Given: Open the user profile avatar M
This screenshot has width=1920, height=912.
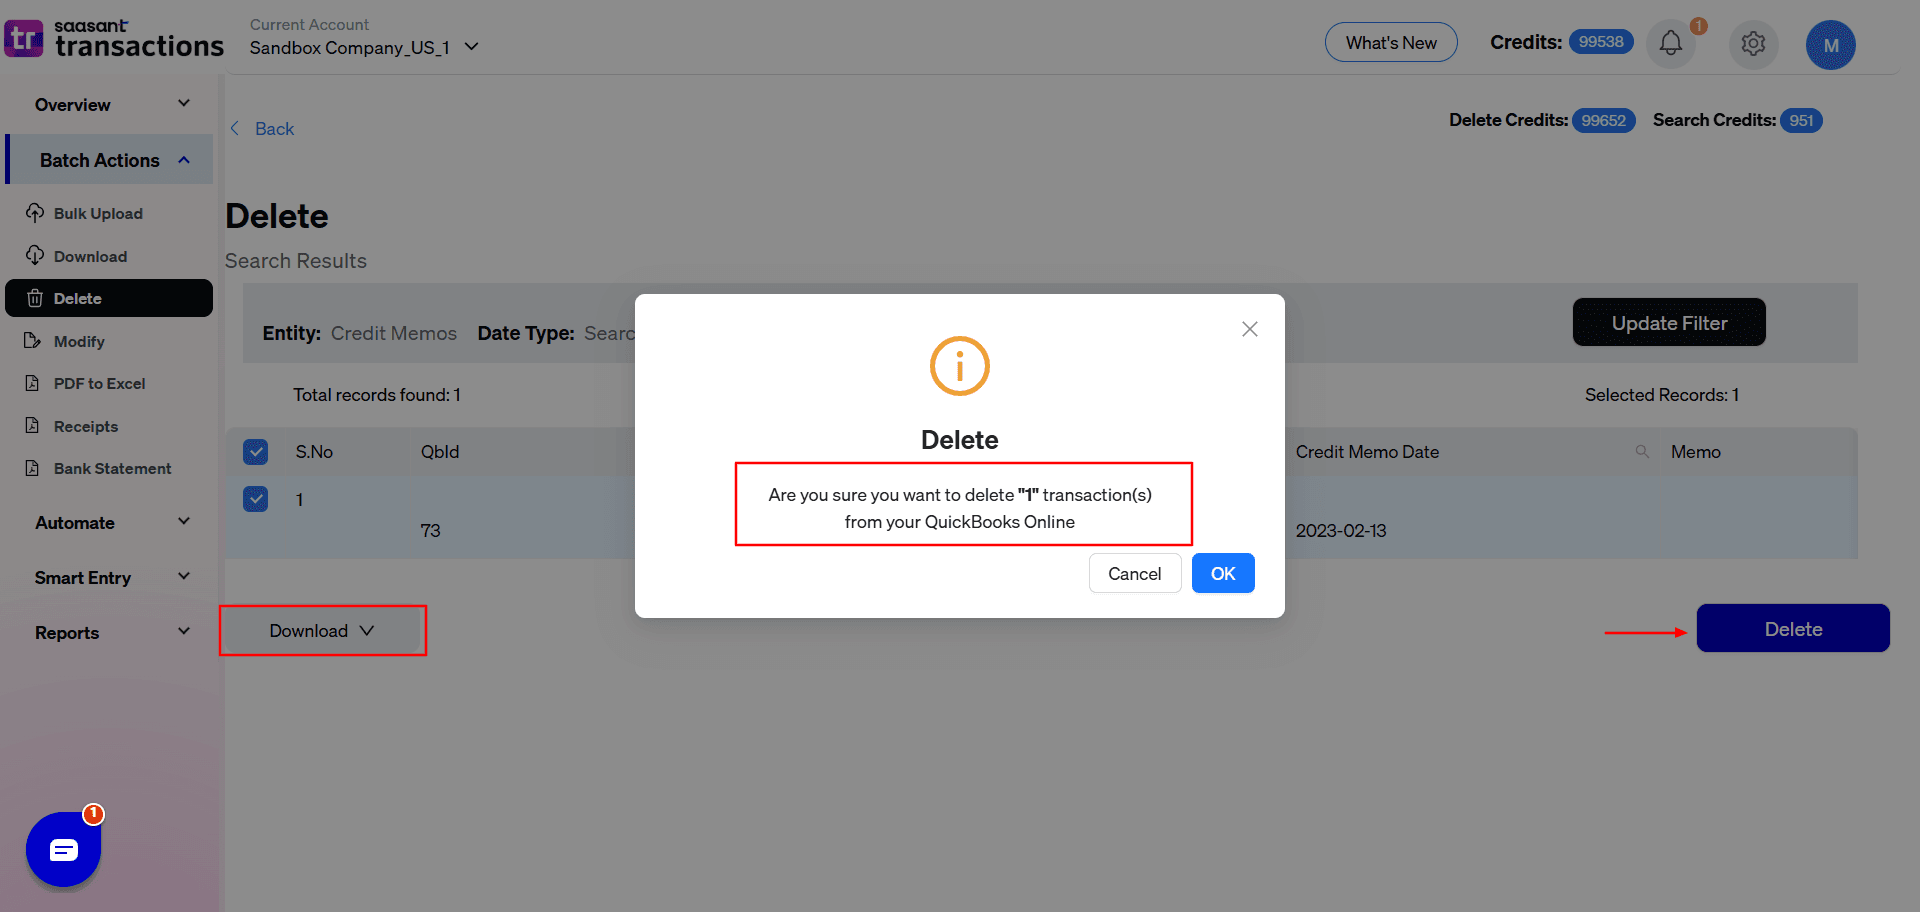Looking at the screenshot, I should pos(1830,45).
